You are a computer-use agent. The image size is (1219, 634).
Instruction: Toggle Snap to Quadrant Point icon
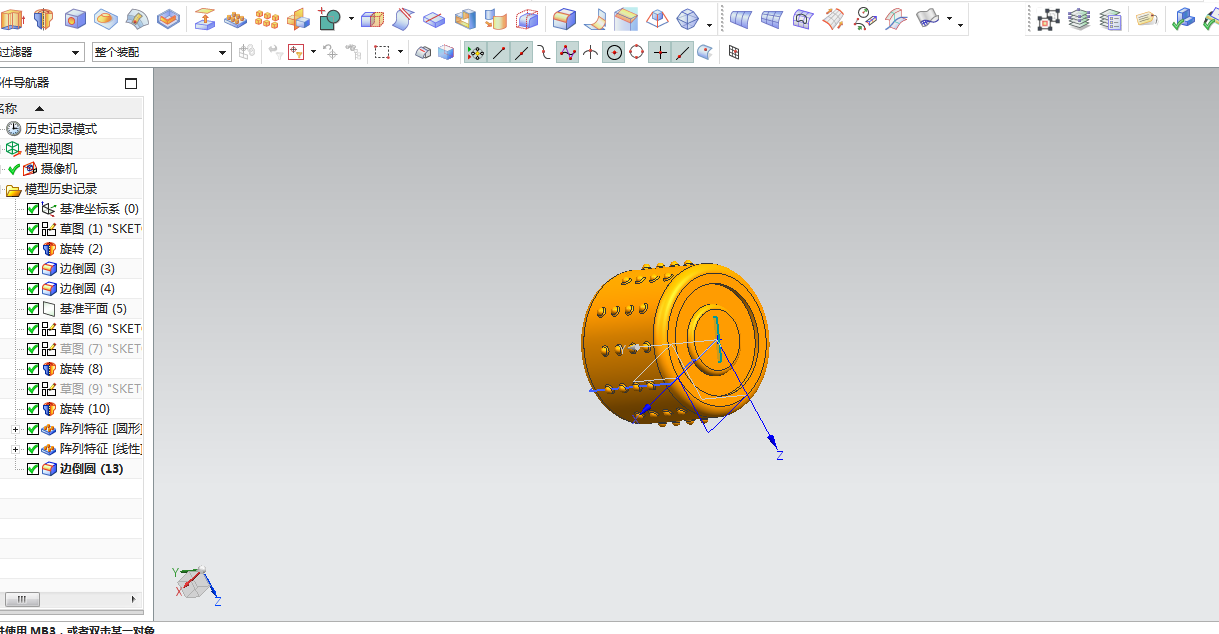pos(636,52)
